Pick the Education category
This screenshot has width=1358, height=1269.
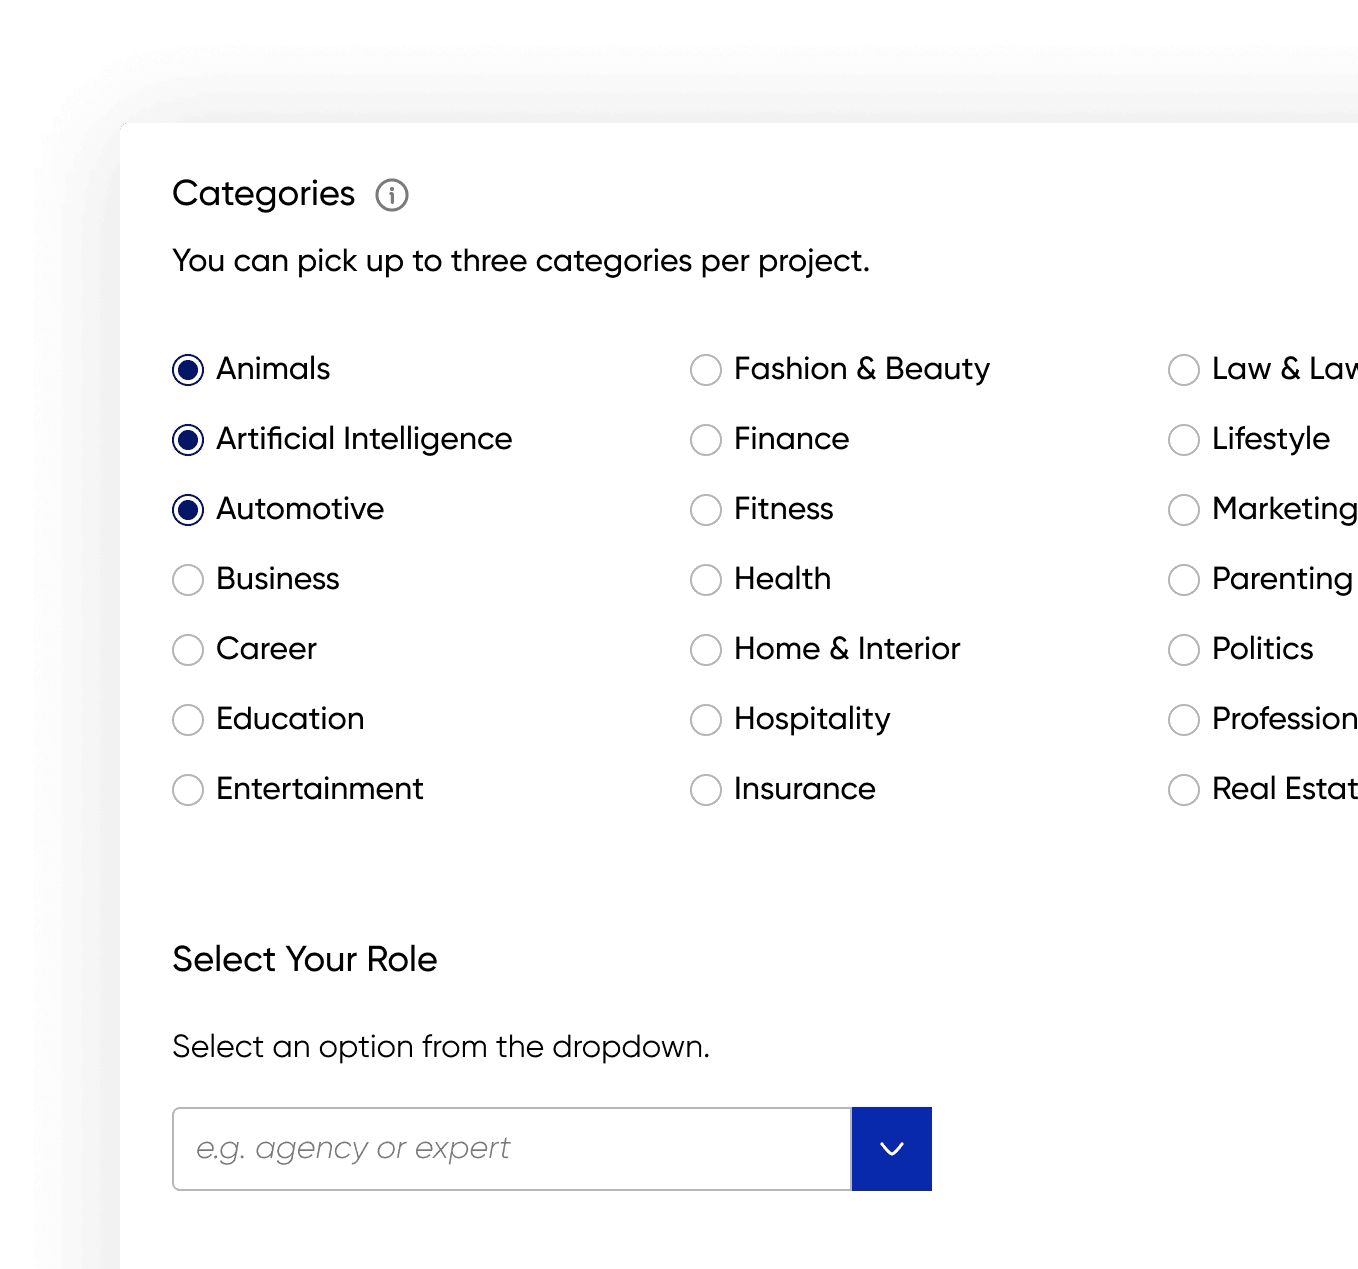pyautogui.click(x=188, y=720)
